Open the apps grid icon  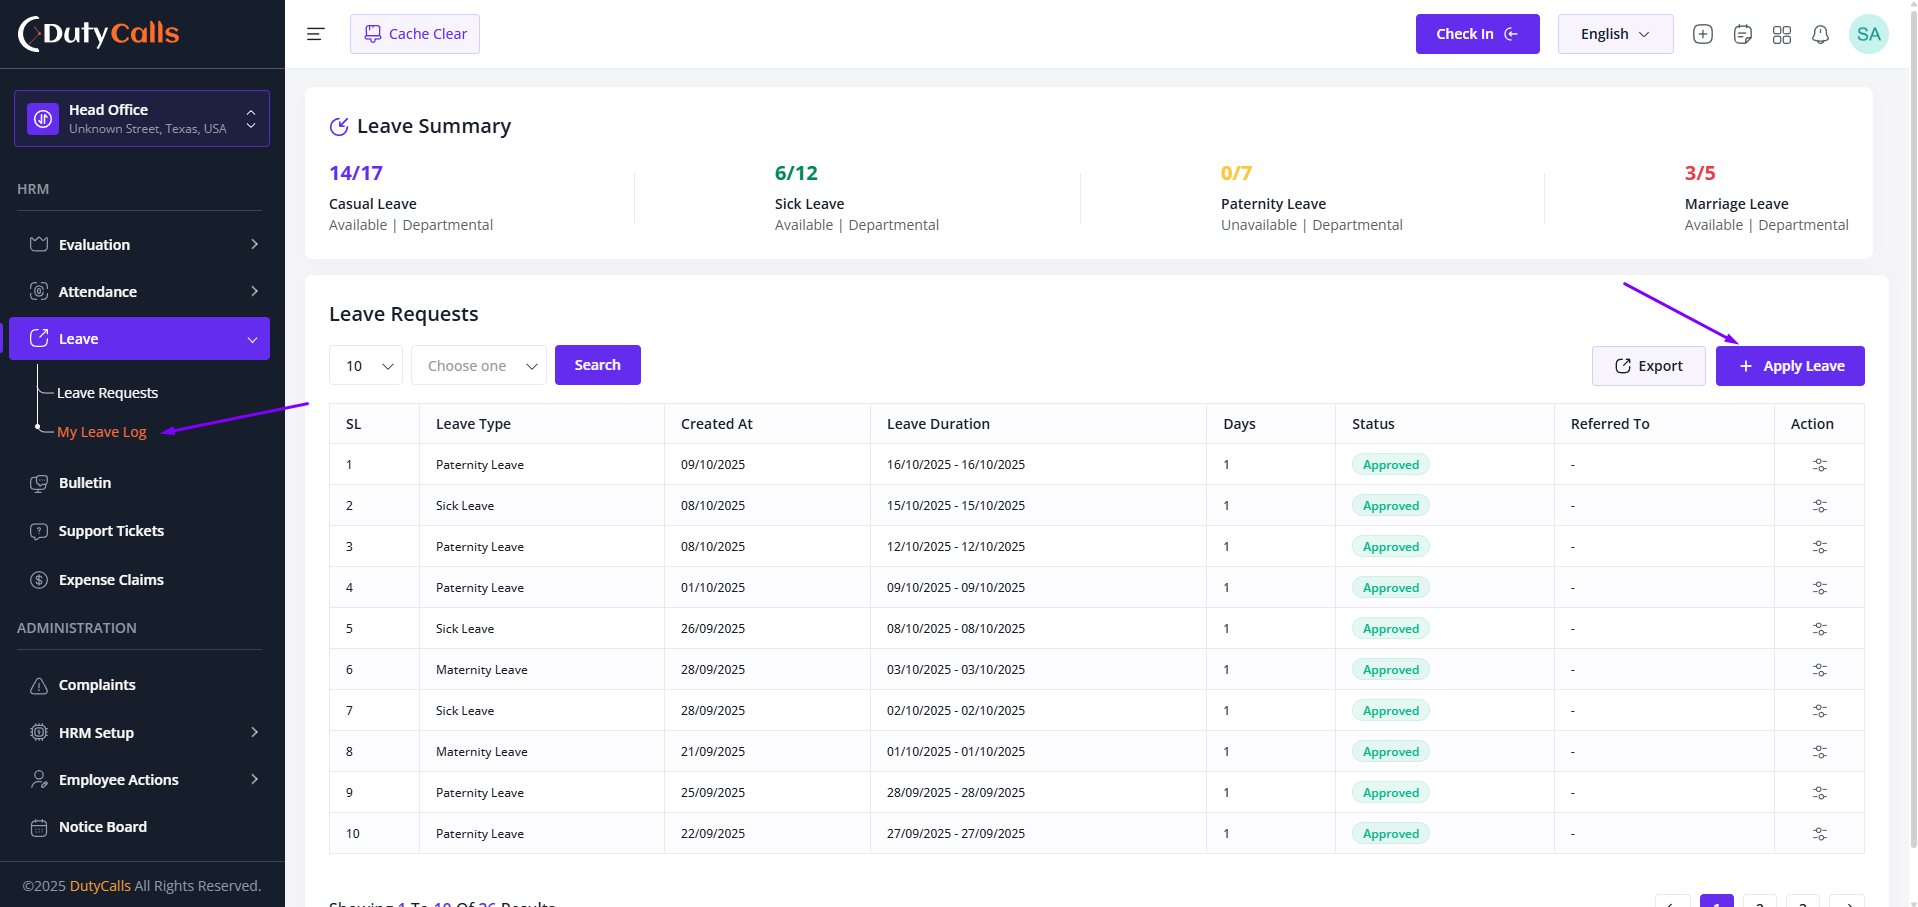tap(1781, 34)
